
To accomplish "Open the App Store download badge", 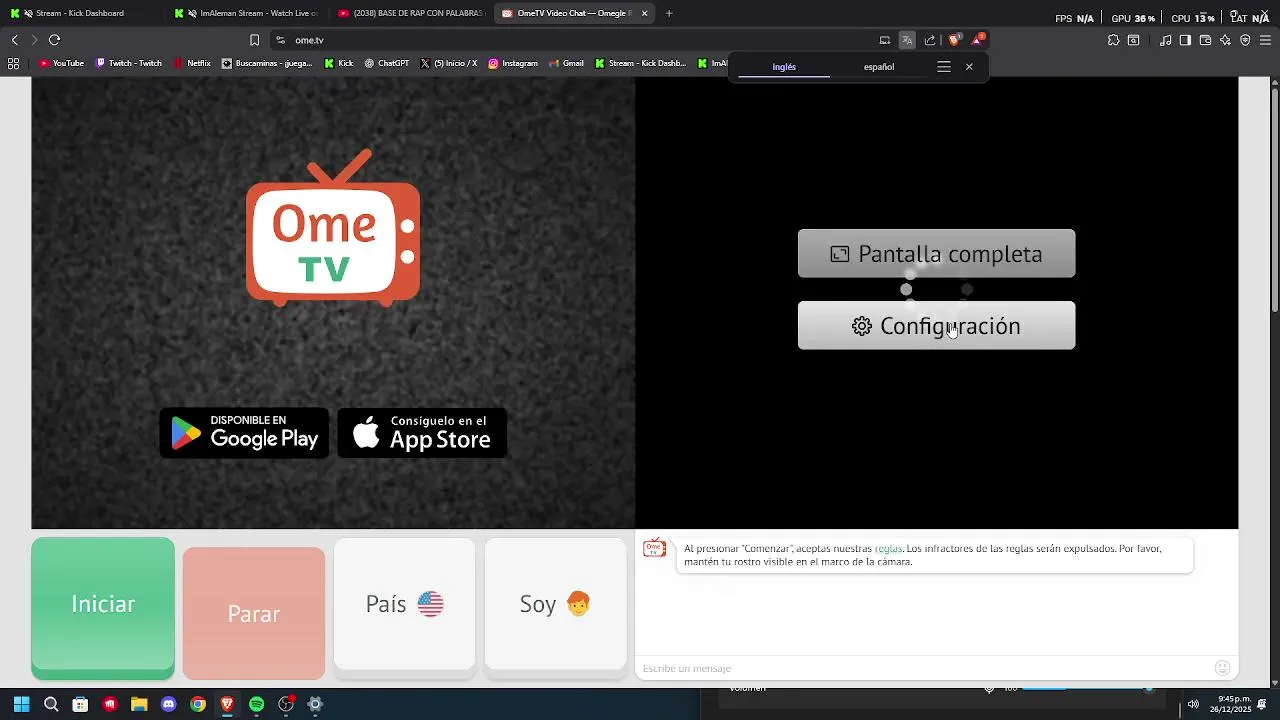I will [x=422, y=433].
